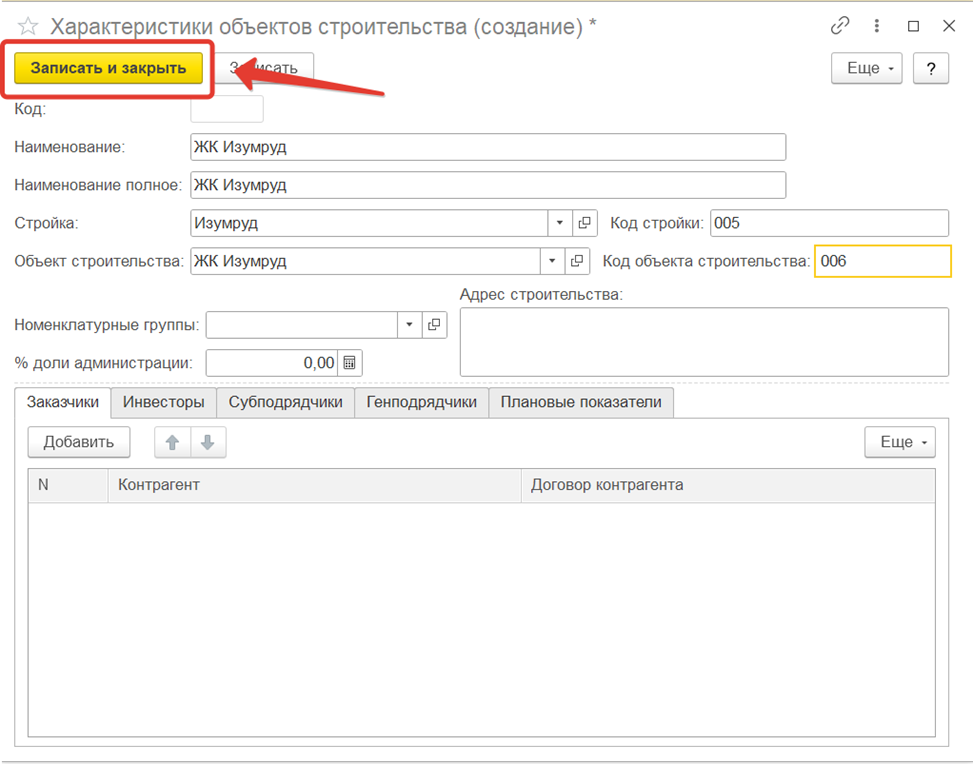
Task: Switch to the Плановые показатели tab
Action: 581,402
